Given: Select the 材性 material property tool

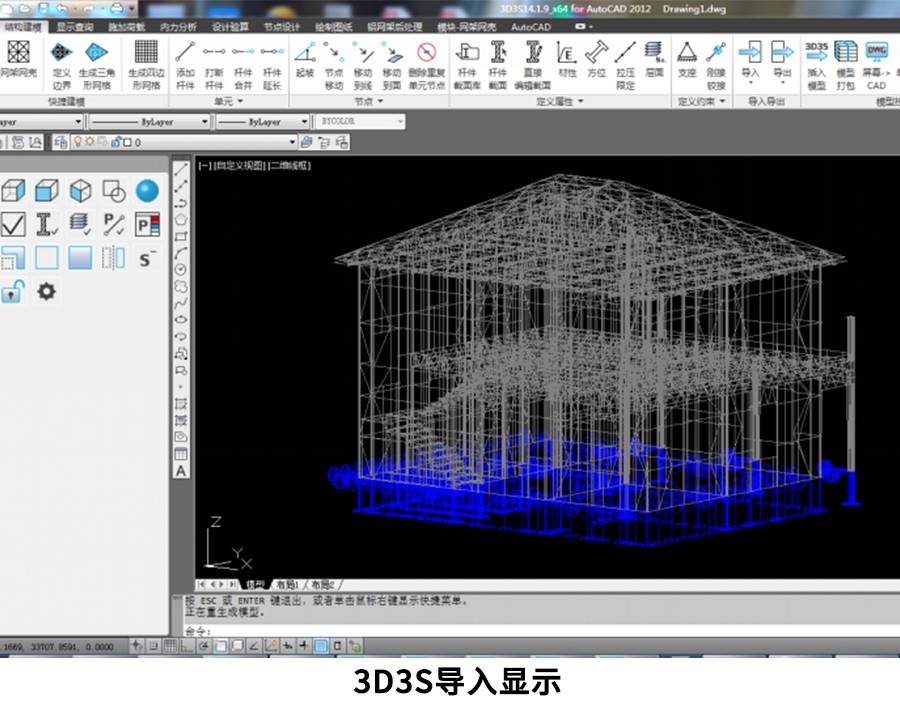Looking at the screenshot, I should tap(567, 60).
